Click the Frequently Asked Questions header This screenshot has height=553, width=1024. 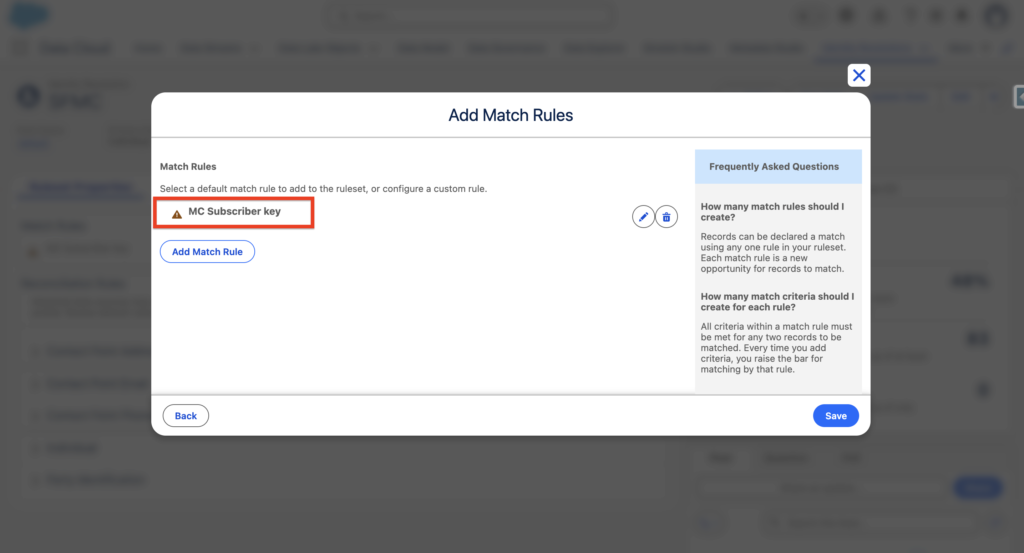[774, 167]
